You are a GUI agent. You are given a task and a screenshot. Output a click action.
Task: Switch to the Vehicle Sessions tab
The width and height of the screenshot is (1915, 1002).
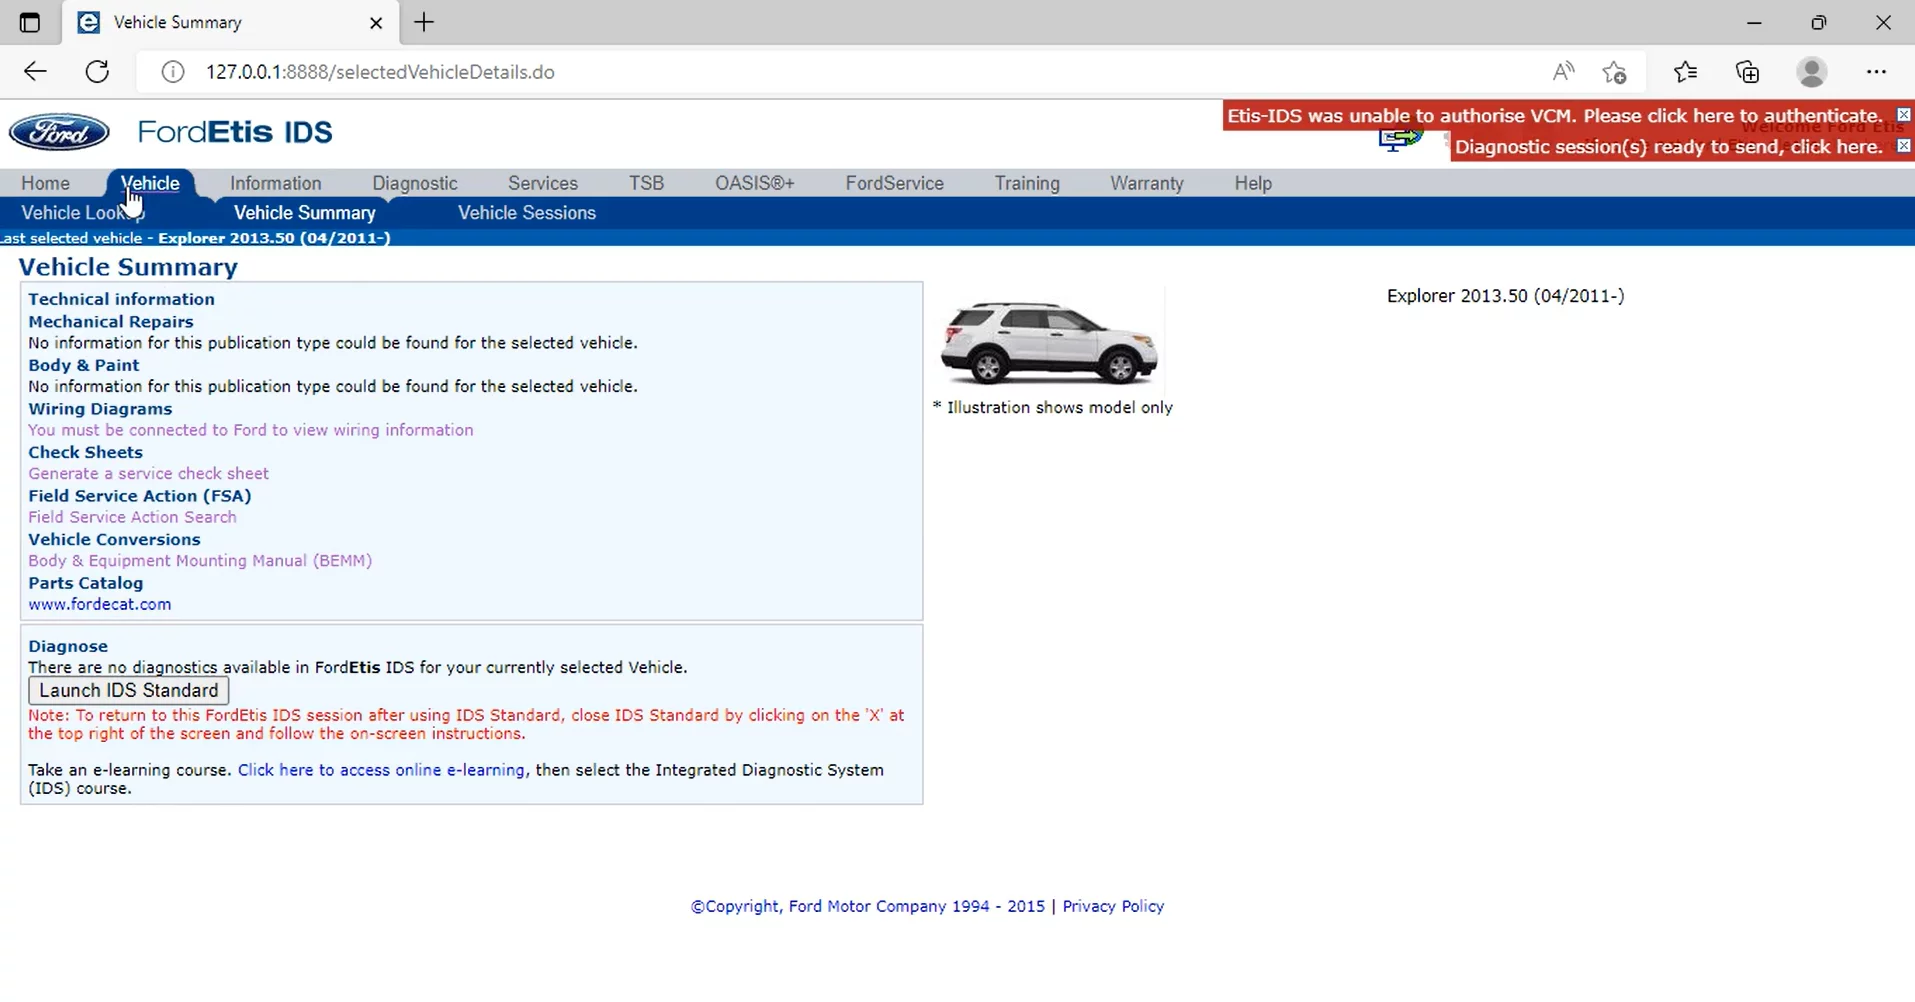(526, 213)
